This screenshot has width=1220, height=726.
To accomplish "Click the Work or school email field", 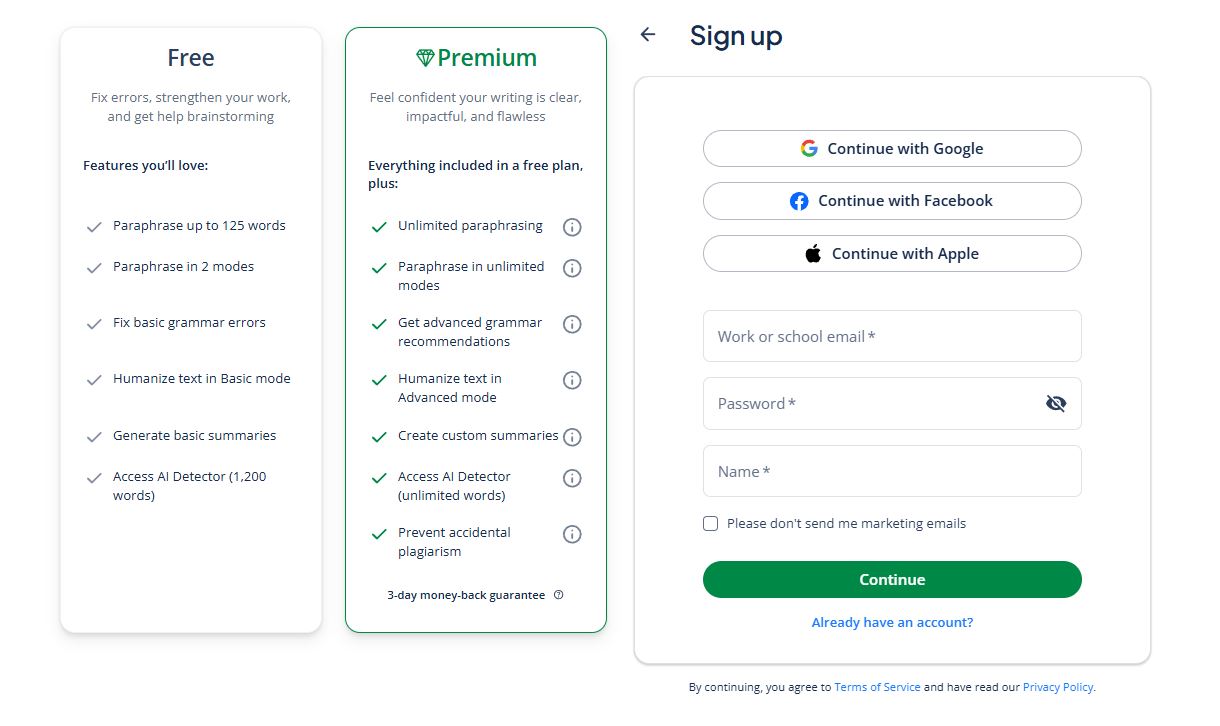I will click(x=892, y=337).
